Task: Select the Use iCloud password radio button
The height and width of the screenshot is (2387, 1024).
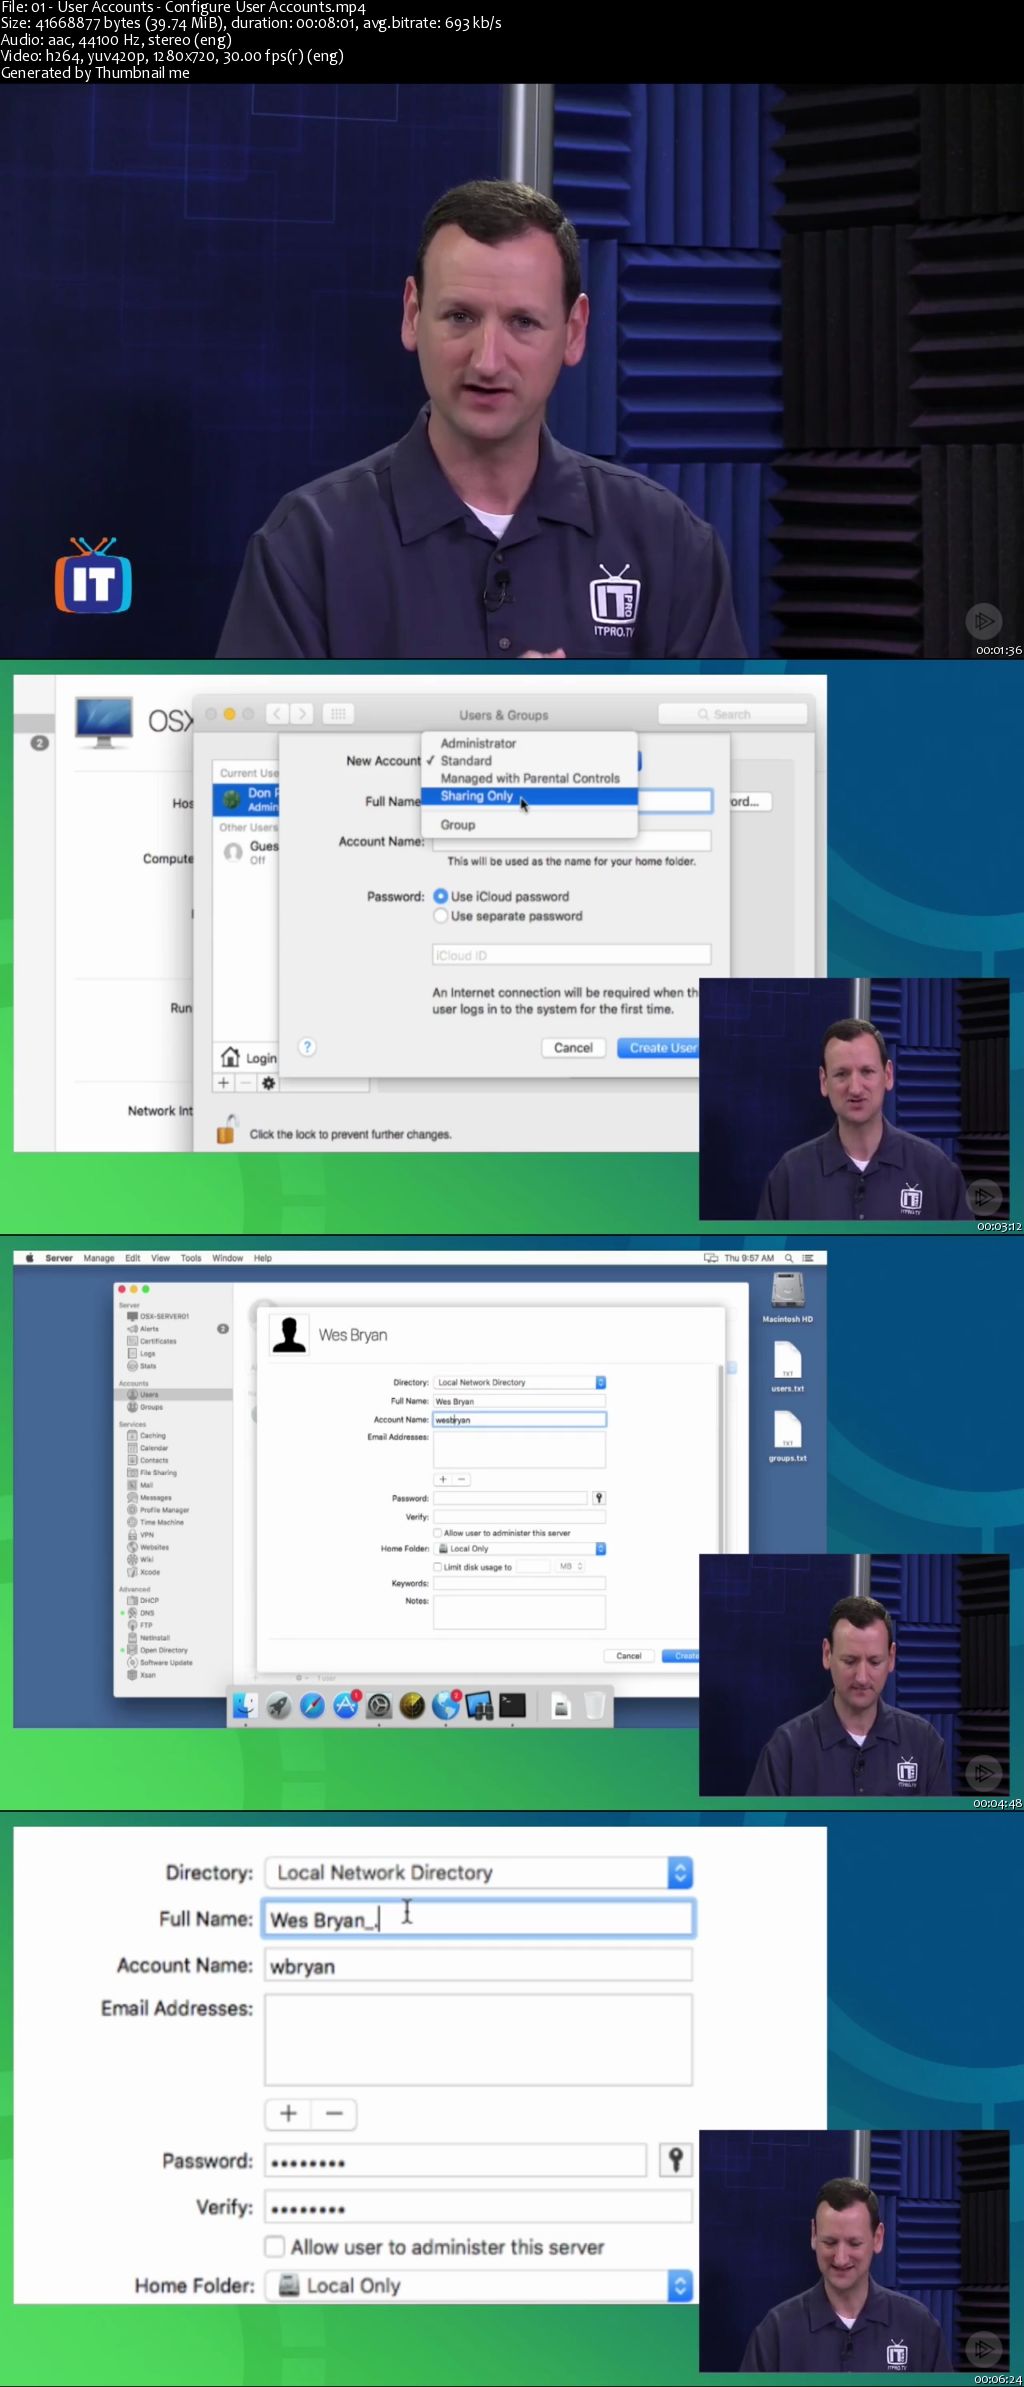Action: coord(440,896)
